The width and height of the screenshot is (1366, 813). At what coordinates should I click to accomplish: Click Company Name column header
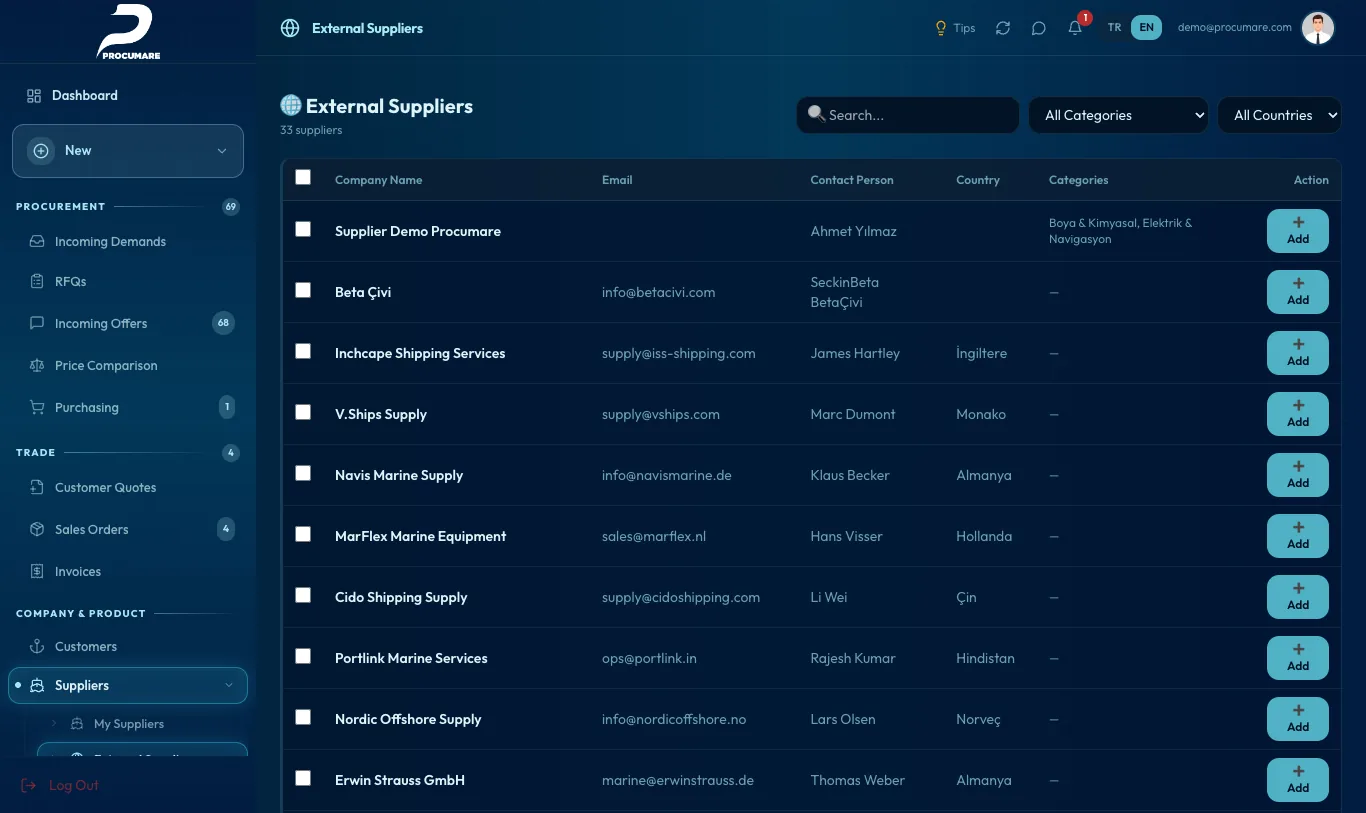(x=378, y=180)
